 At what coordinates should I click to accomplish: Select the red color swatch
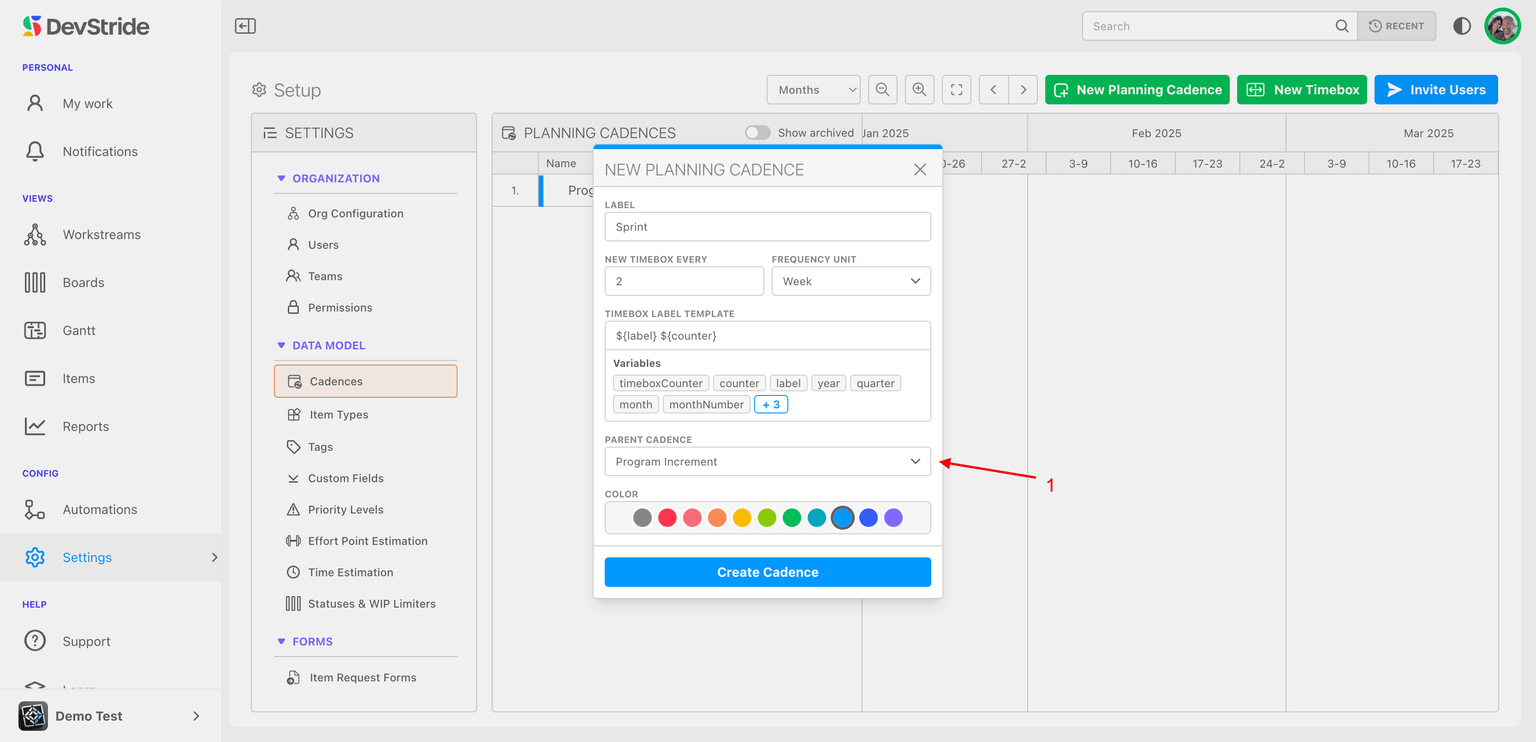click(667, 517)
